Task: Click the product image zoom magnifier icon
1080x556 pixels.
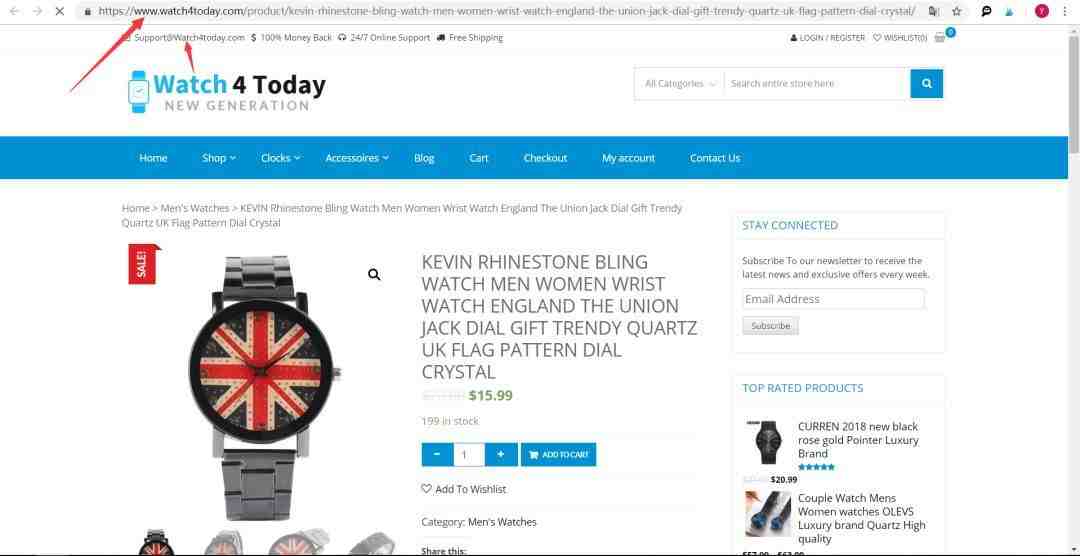Action: tap(374, 275)
